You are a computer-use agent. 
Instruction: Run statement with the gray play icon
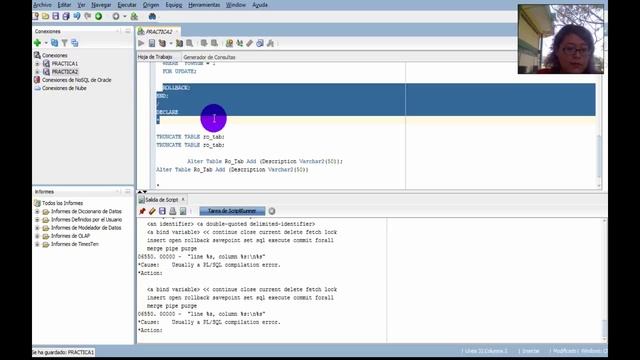pos(141,43)
